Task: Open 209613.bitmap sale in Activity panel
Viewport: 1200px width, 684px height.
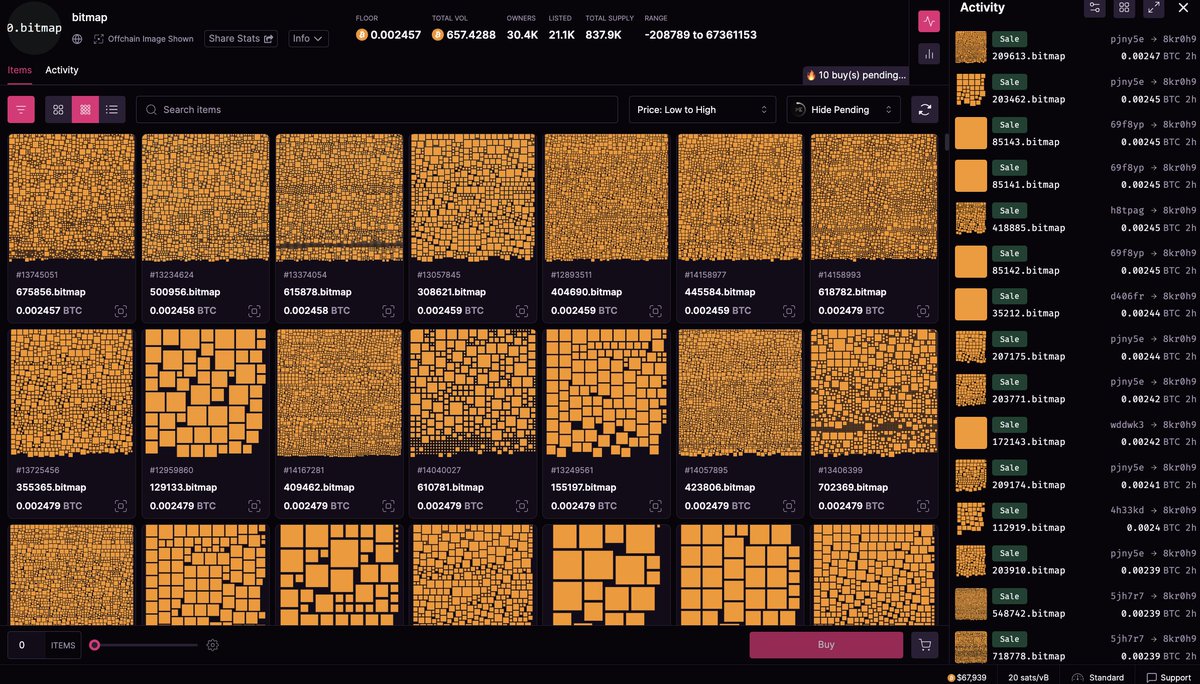Action: pyautogui.click(x=1075, y=47)
